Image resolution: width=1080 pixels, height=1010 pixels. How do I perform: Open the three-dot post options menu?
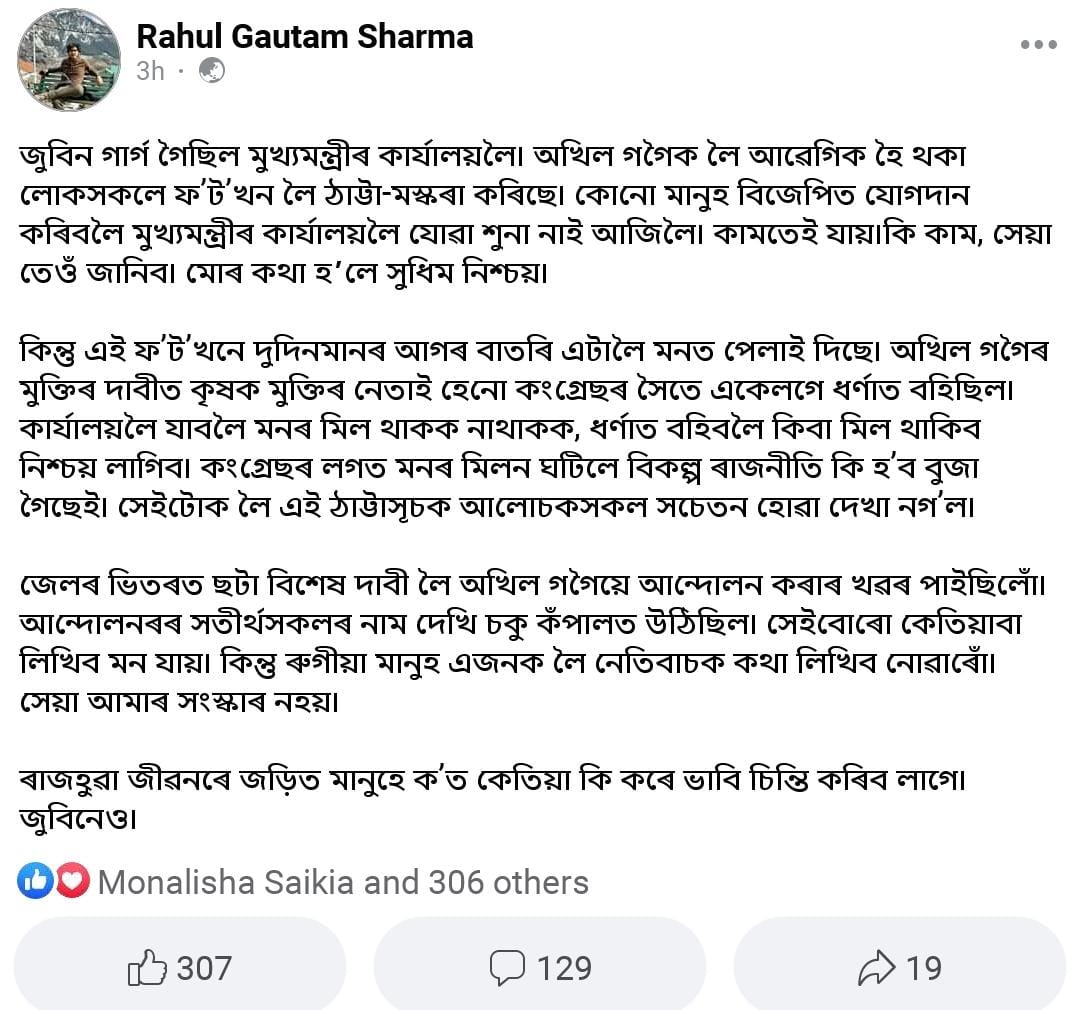(x=1038, y=45)
